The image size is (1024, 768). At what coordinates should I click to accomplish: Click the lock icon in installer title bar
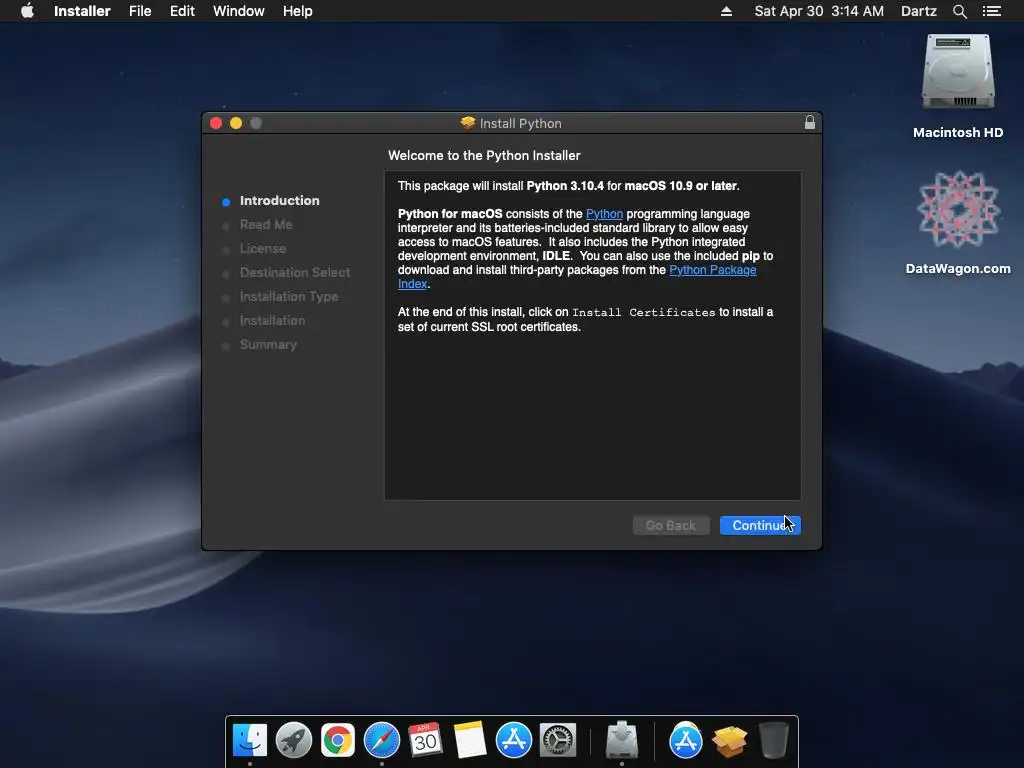[x=809, y=123]
